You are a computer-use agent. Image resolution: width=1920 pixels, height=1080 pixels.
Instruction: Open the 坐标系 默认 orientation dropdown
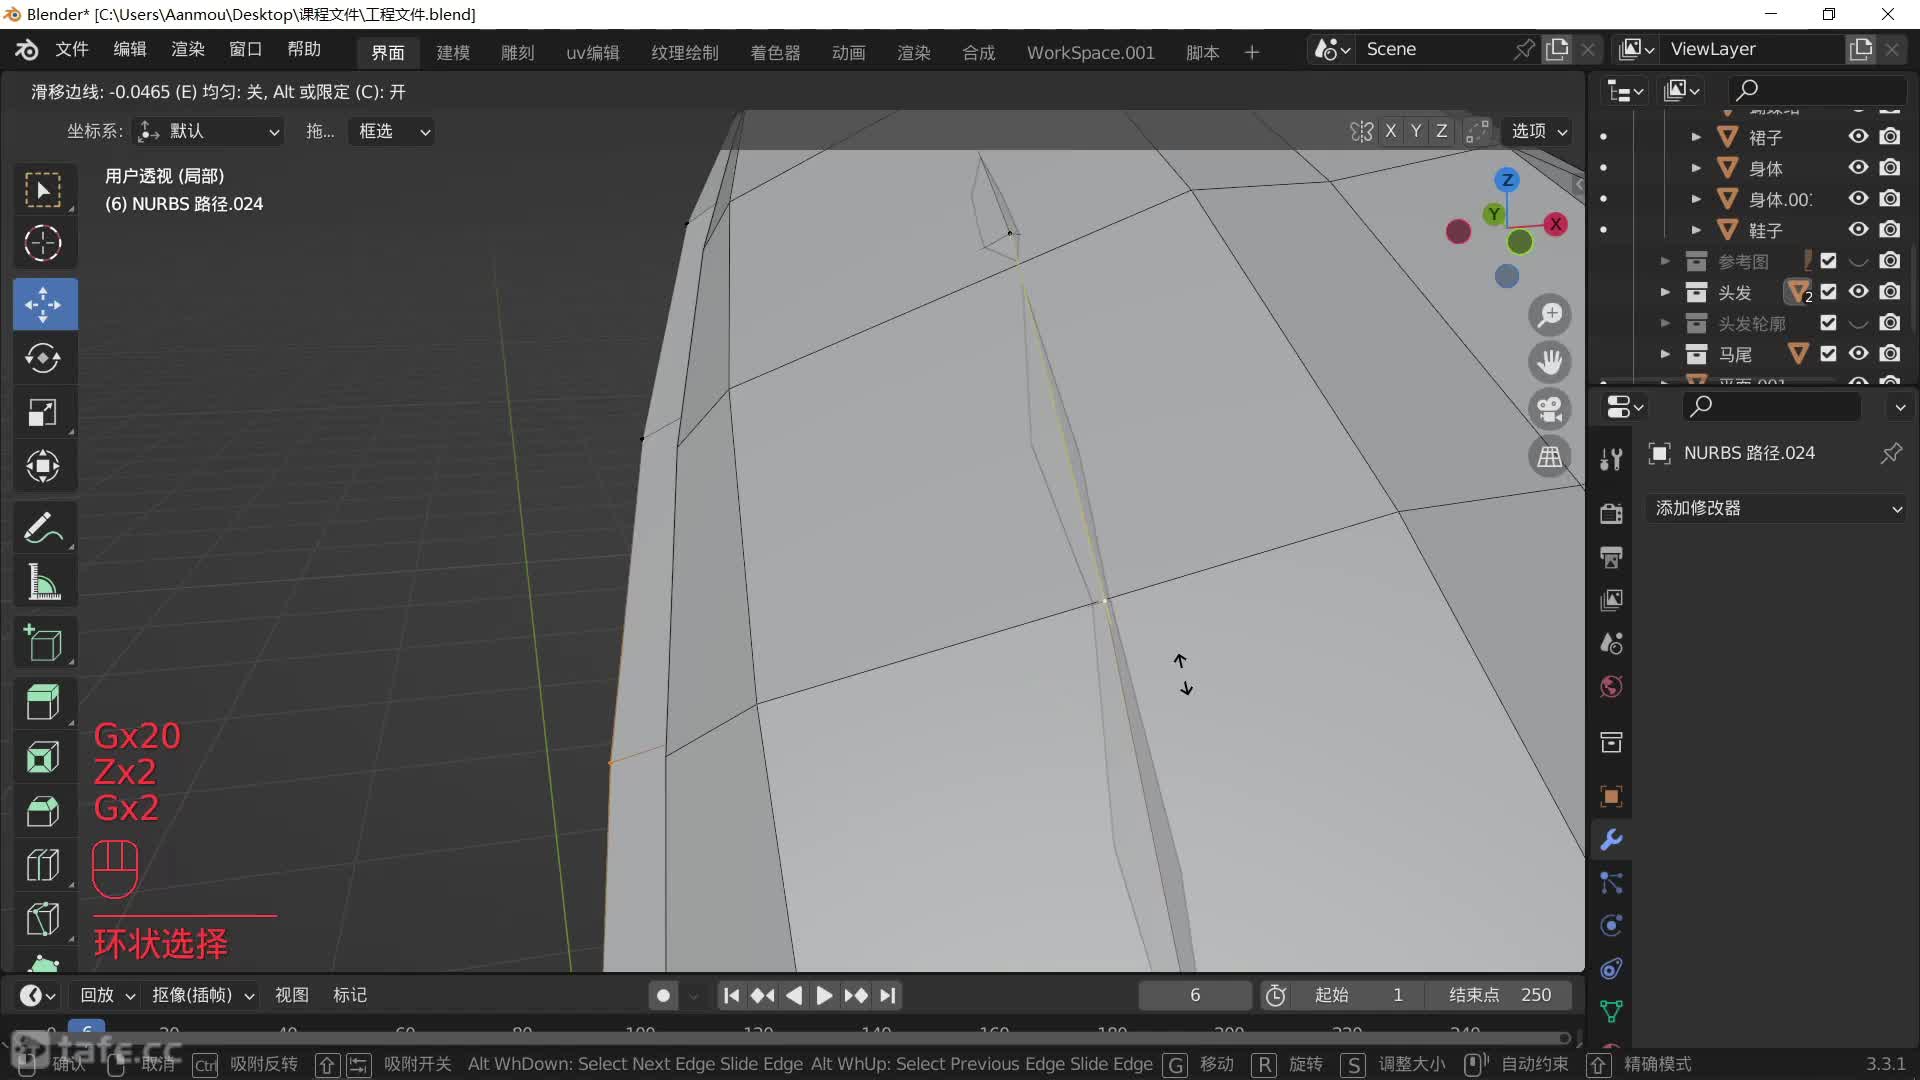[209, 131]
